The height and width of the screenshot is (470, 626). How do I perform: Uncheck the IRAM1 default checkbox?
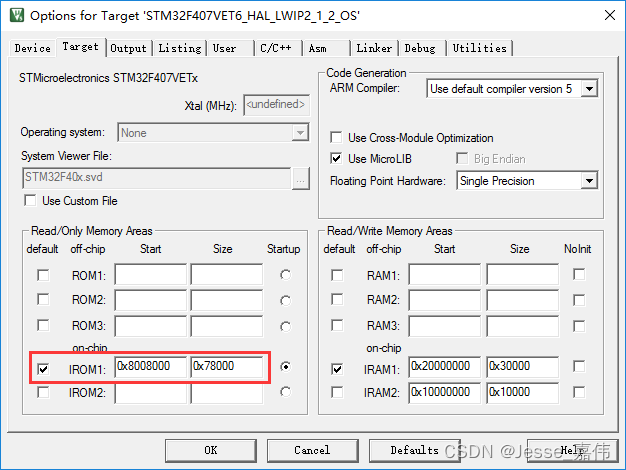click(x=337, y=369)
